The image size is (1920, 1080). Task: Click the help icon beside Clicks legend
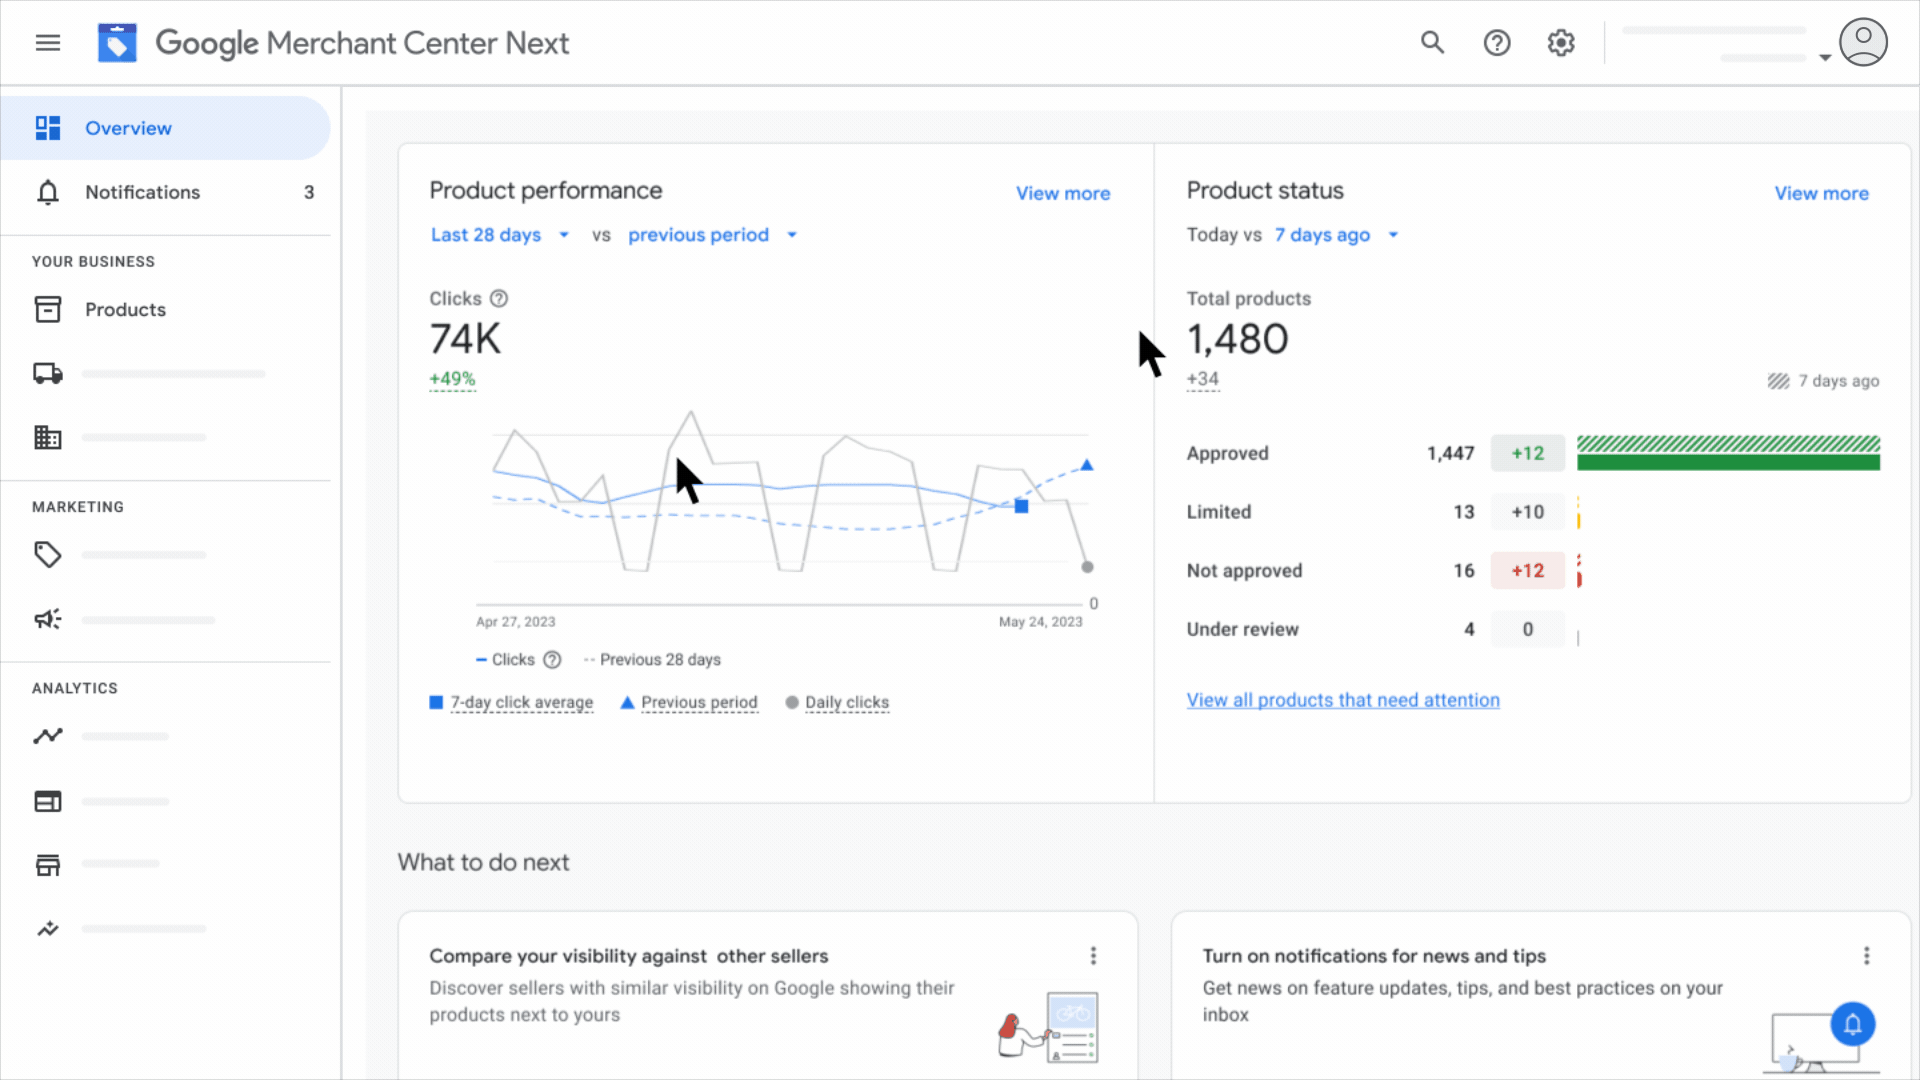[x=552, y=660]
